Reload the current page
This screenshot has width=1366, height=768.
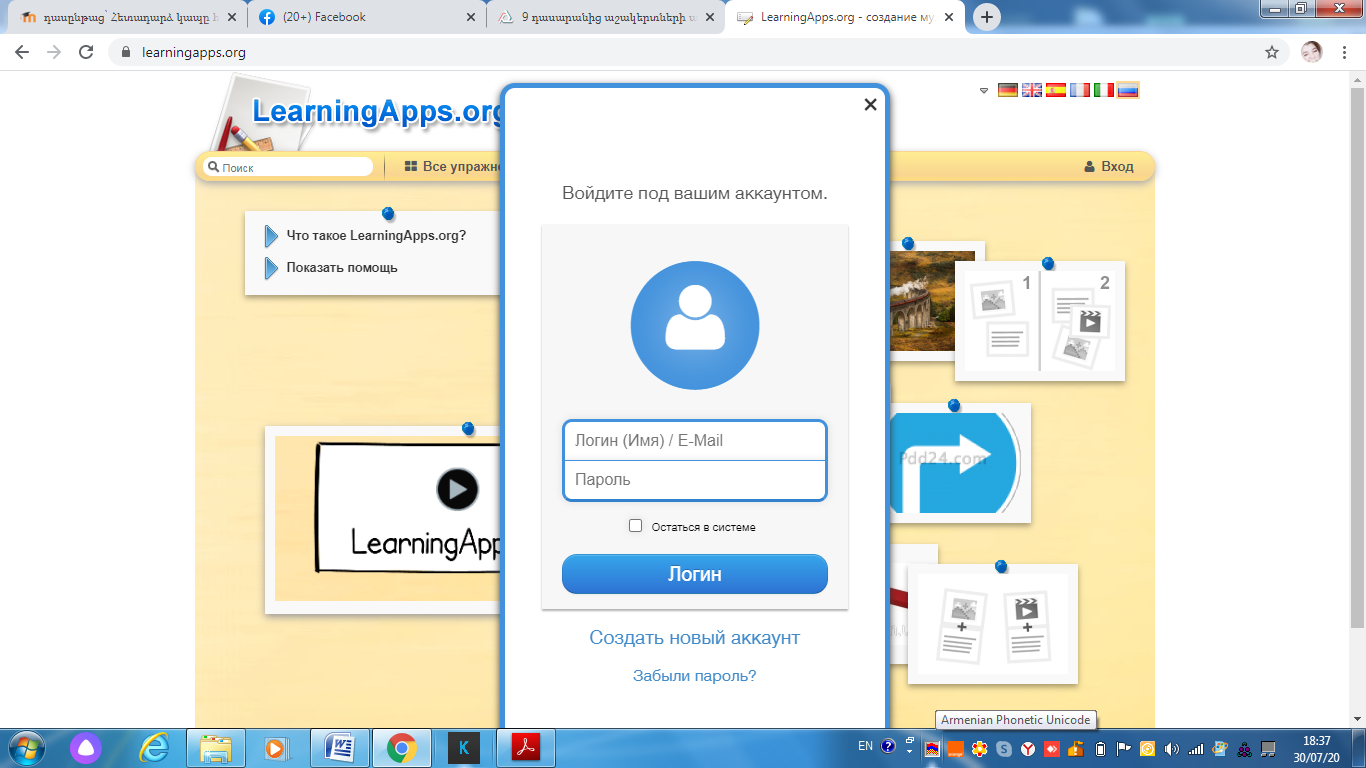pos(86,52)
